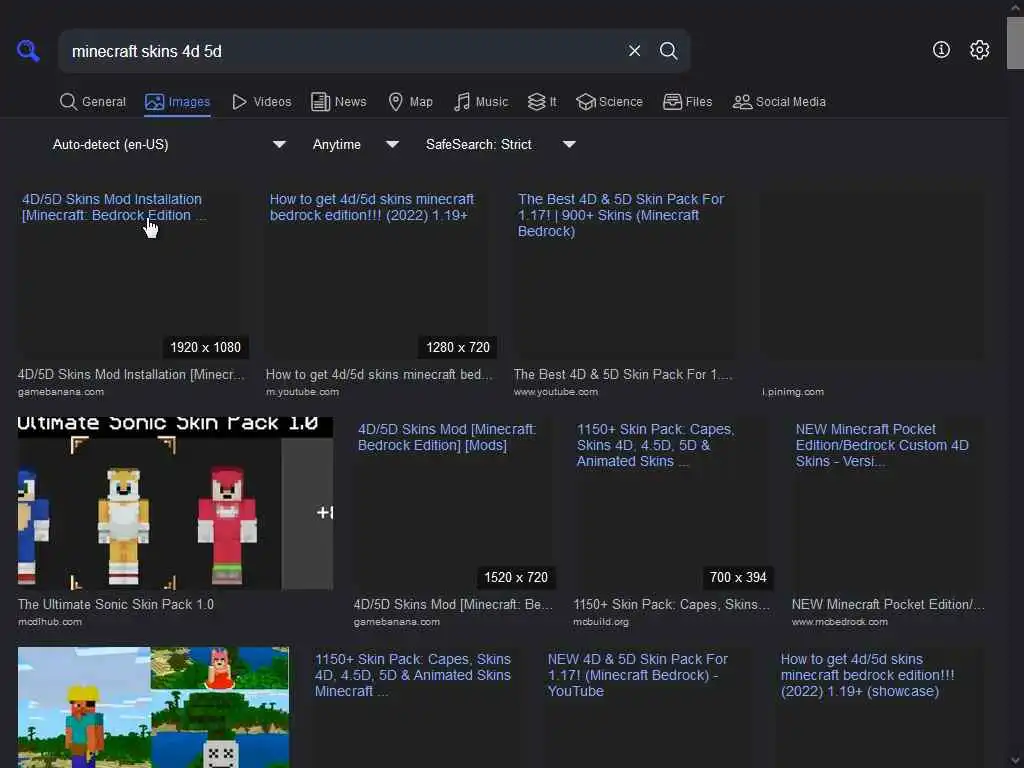
Task: Open NEW Minecraft Pocket Edition/Bedrock Custom 4D link
Action: pyautogui.click(x=882, y=445)
